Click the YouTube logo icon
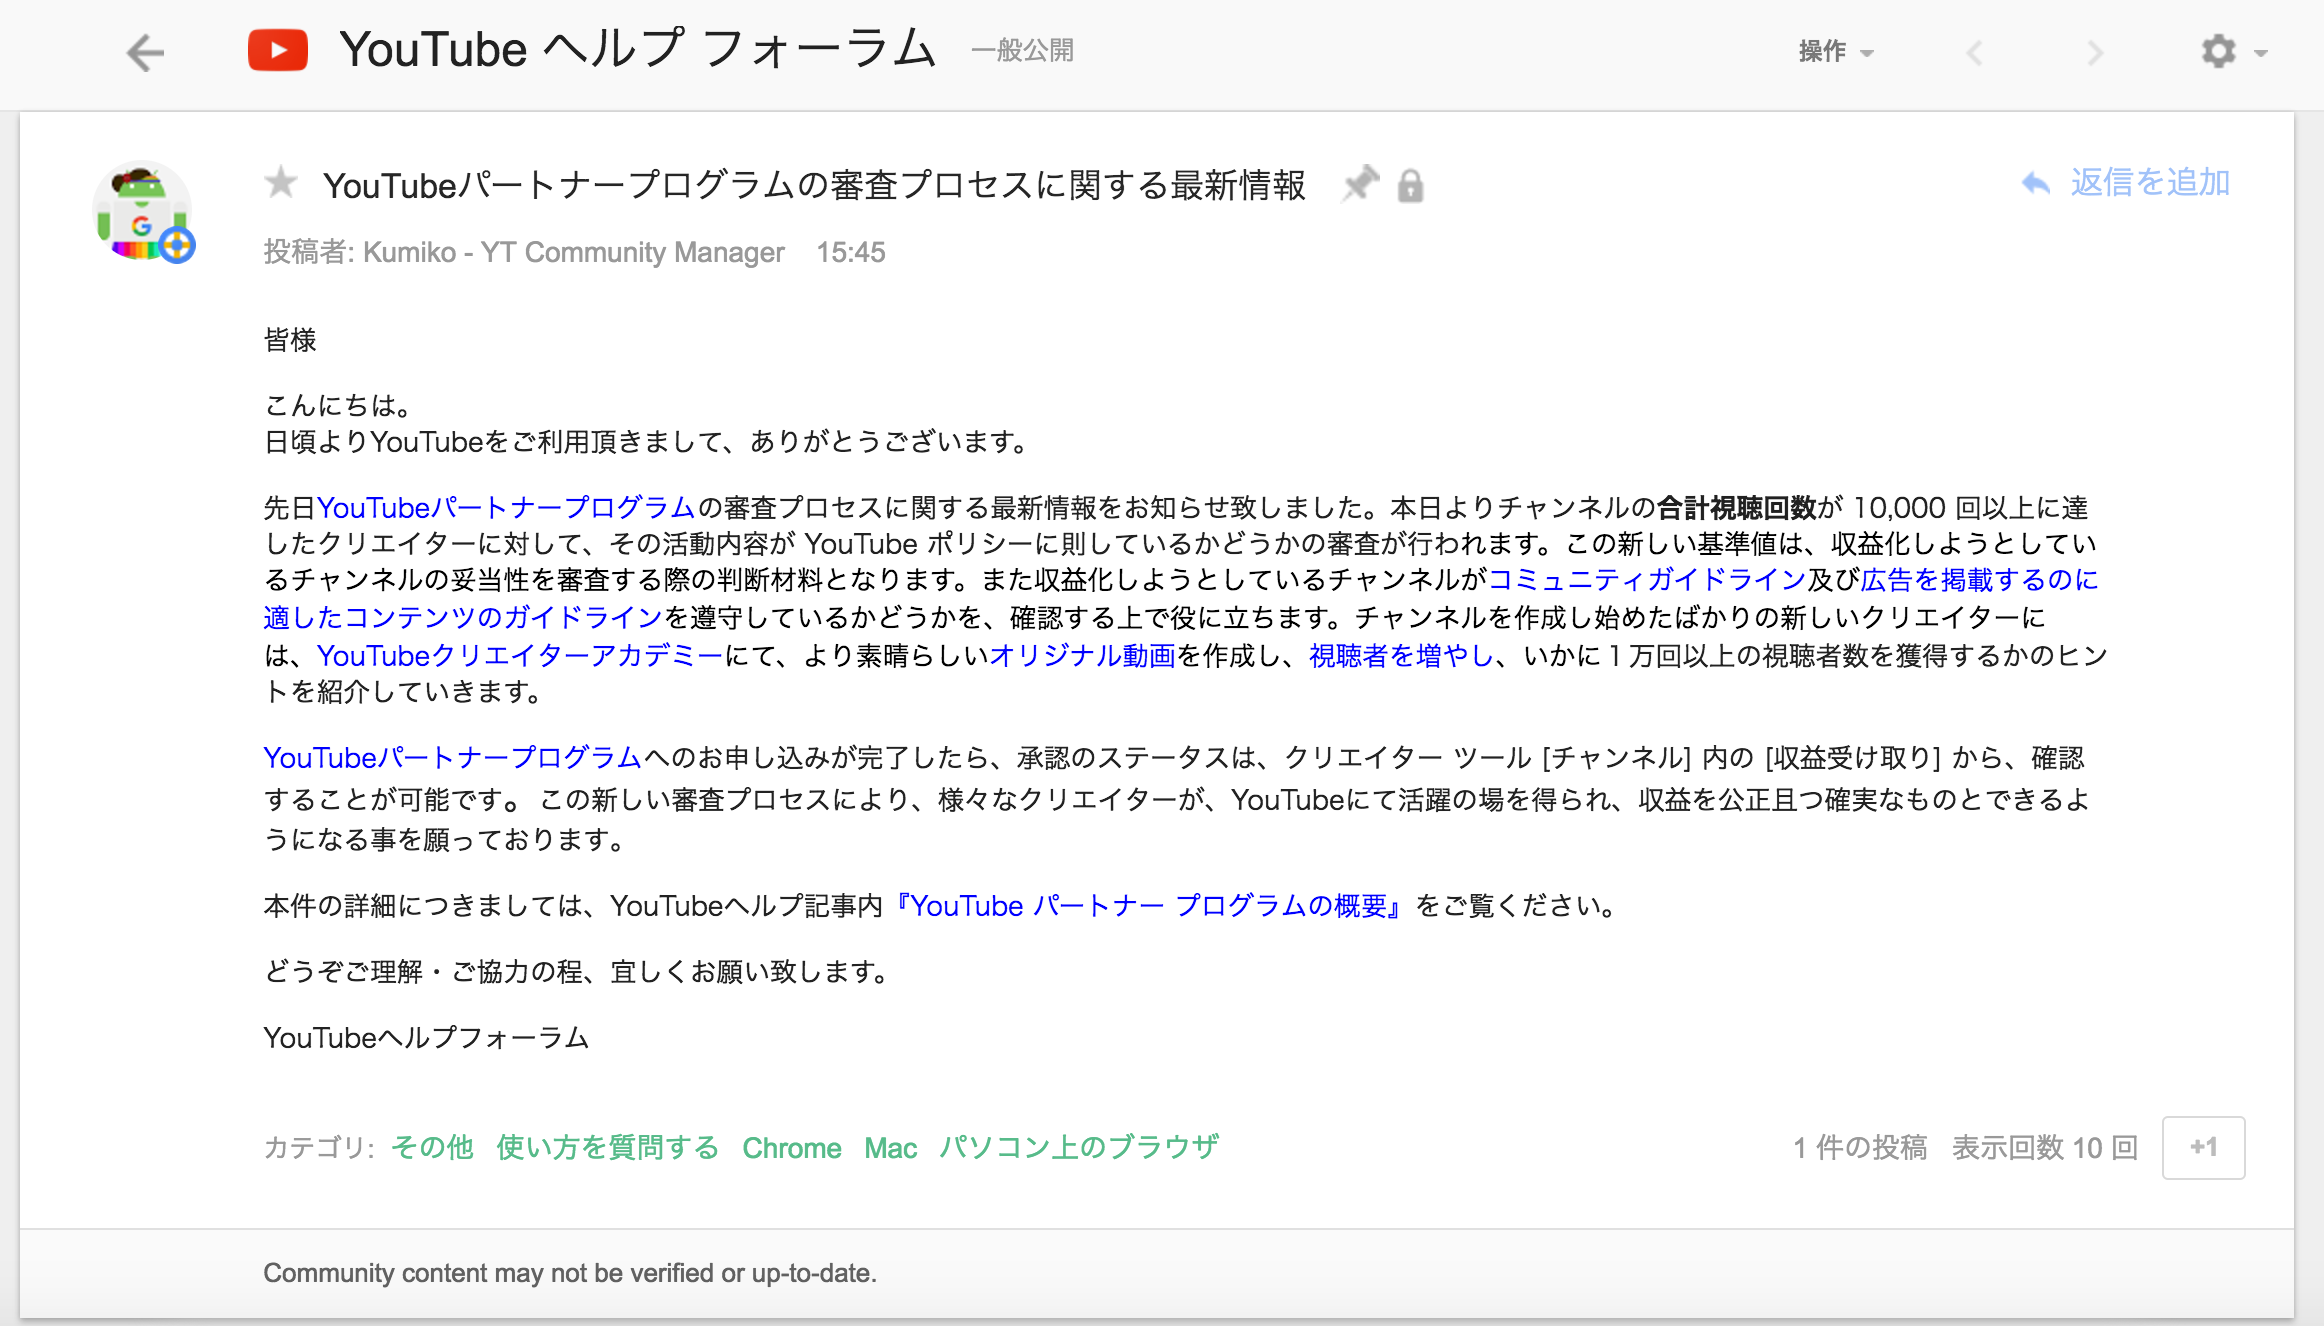This screenshot has width=2324, height=1326. [x=277, y=51]
